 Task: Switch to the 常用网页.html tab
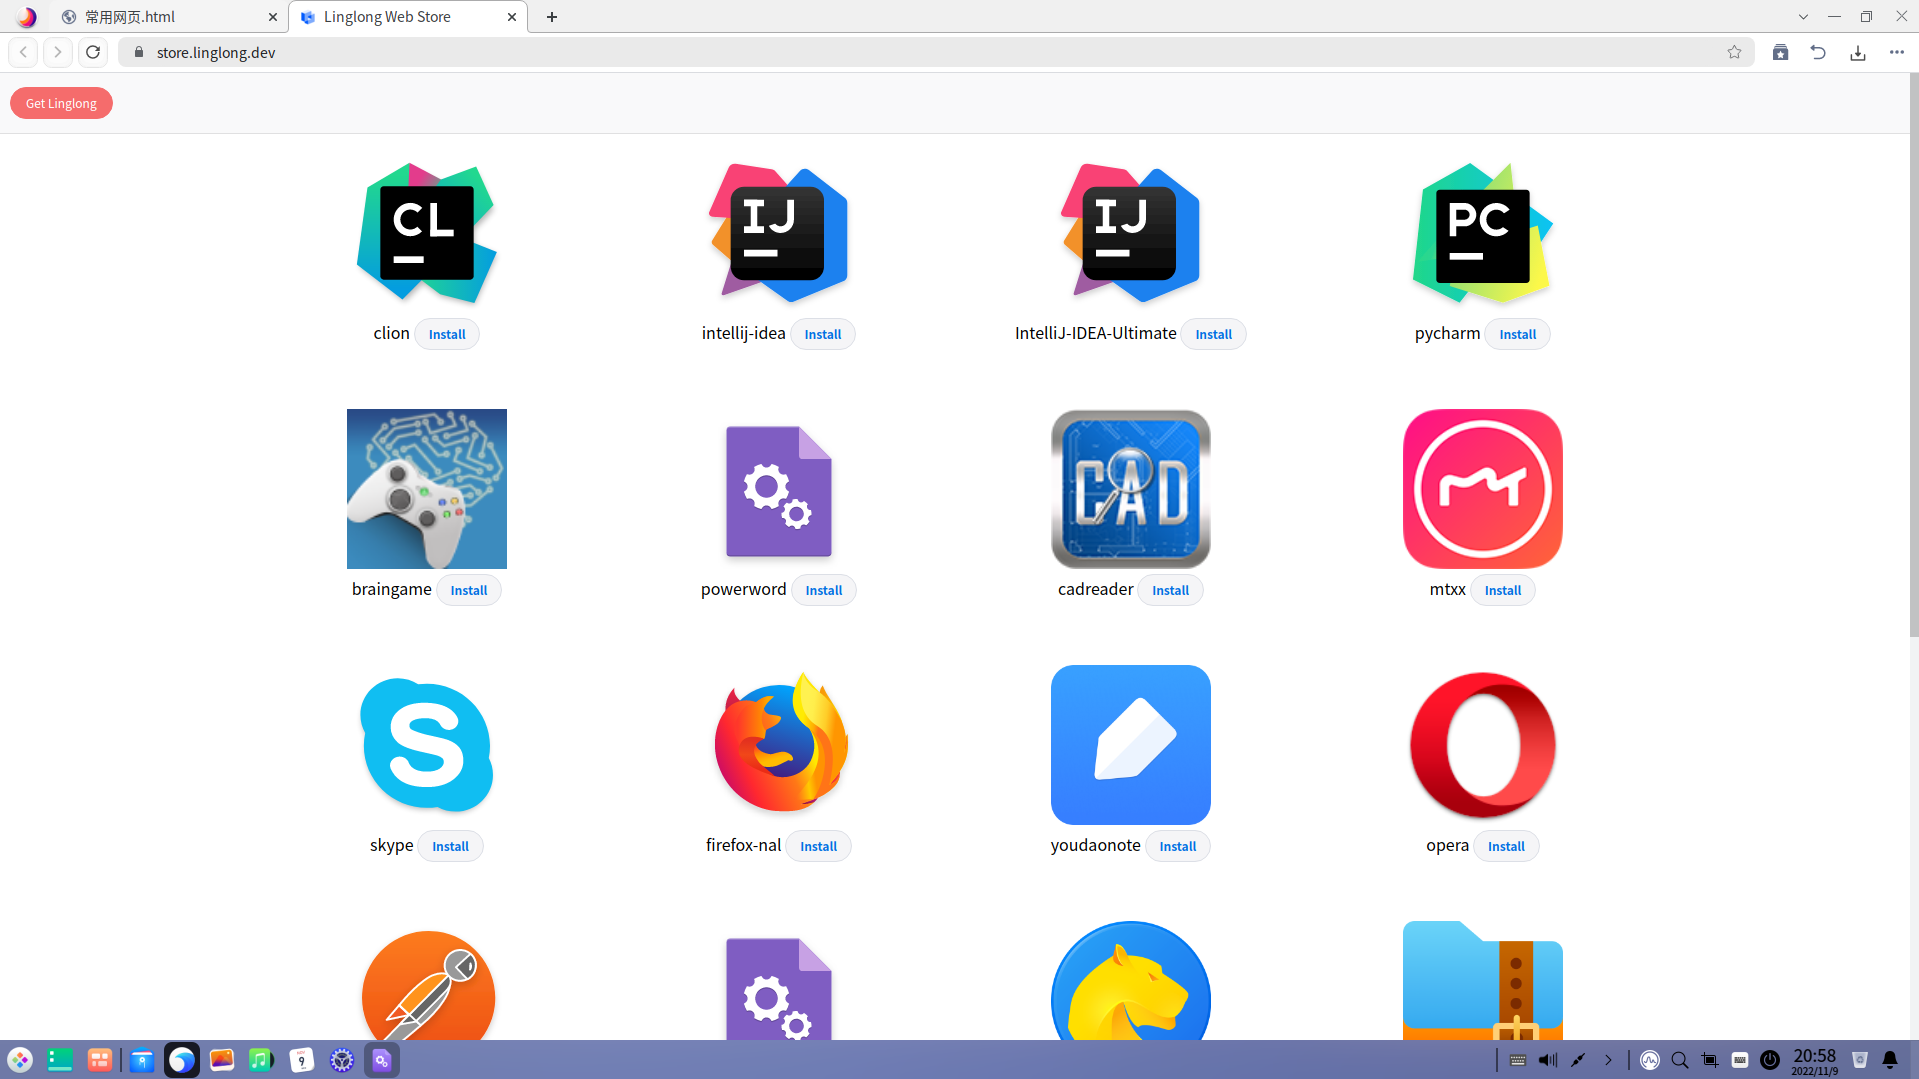pos(168,17)
